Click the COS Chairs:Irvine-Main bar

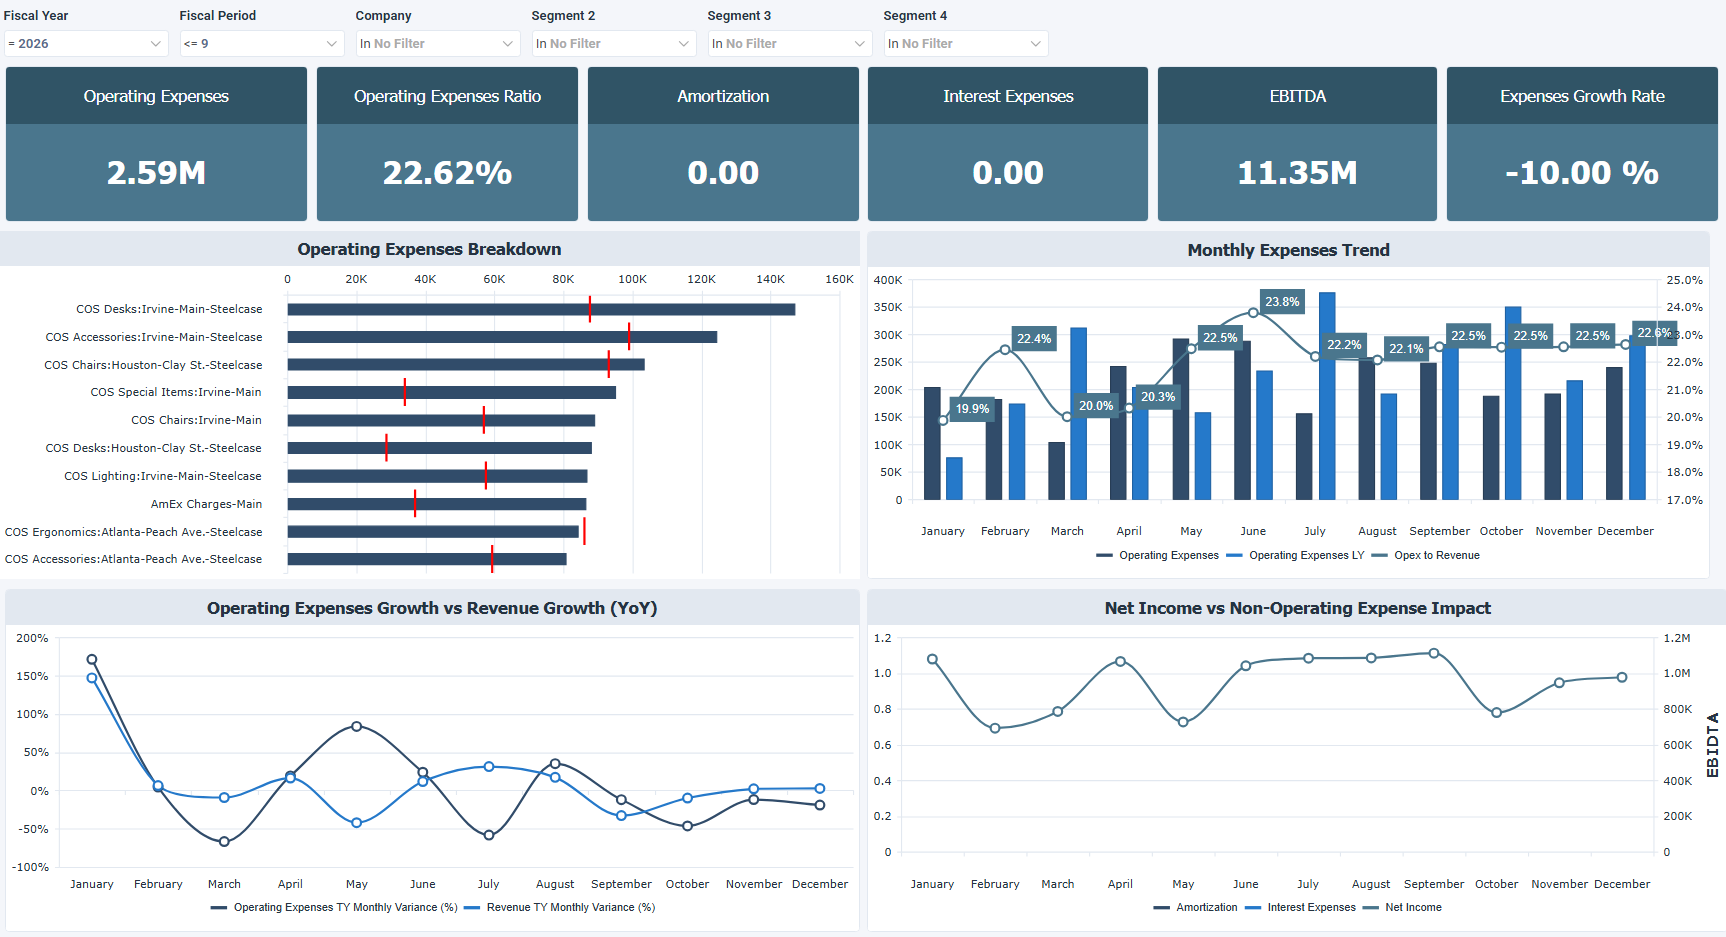pyautogui.click(x=441, y=420)
